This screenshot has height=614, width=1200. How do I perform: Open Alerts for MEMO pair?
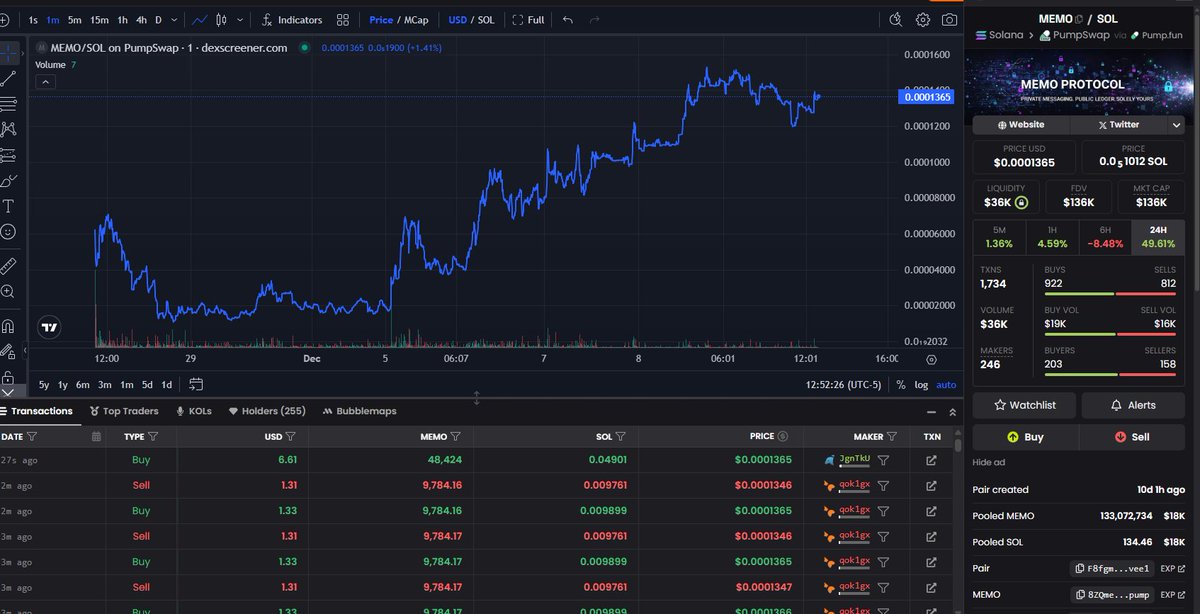(1132, 405)
